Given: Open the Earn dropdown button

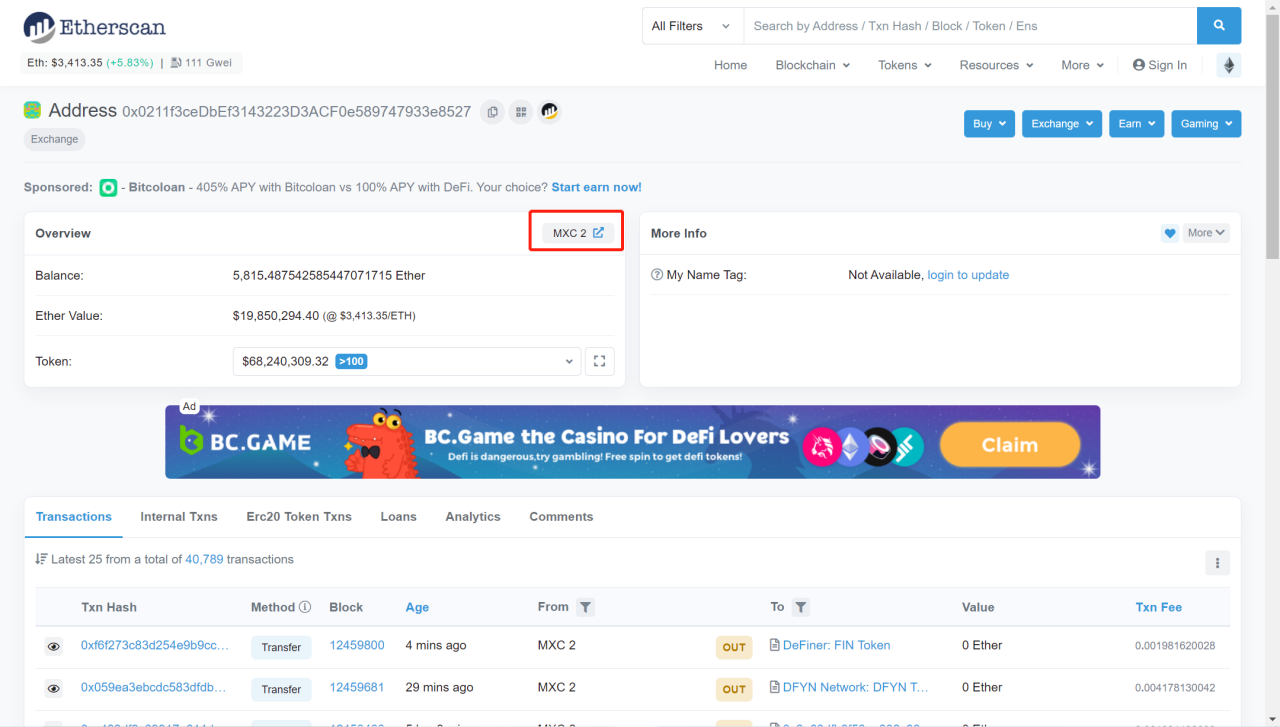Looking at the screenshot, I should [x=1136, y=124].
